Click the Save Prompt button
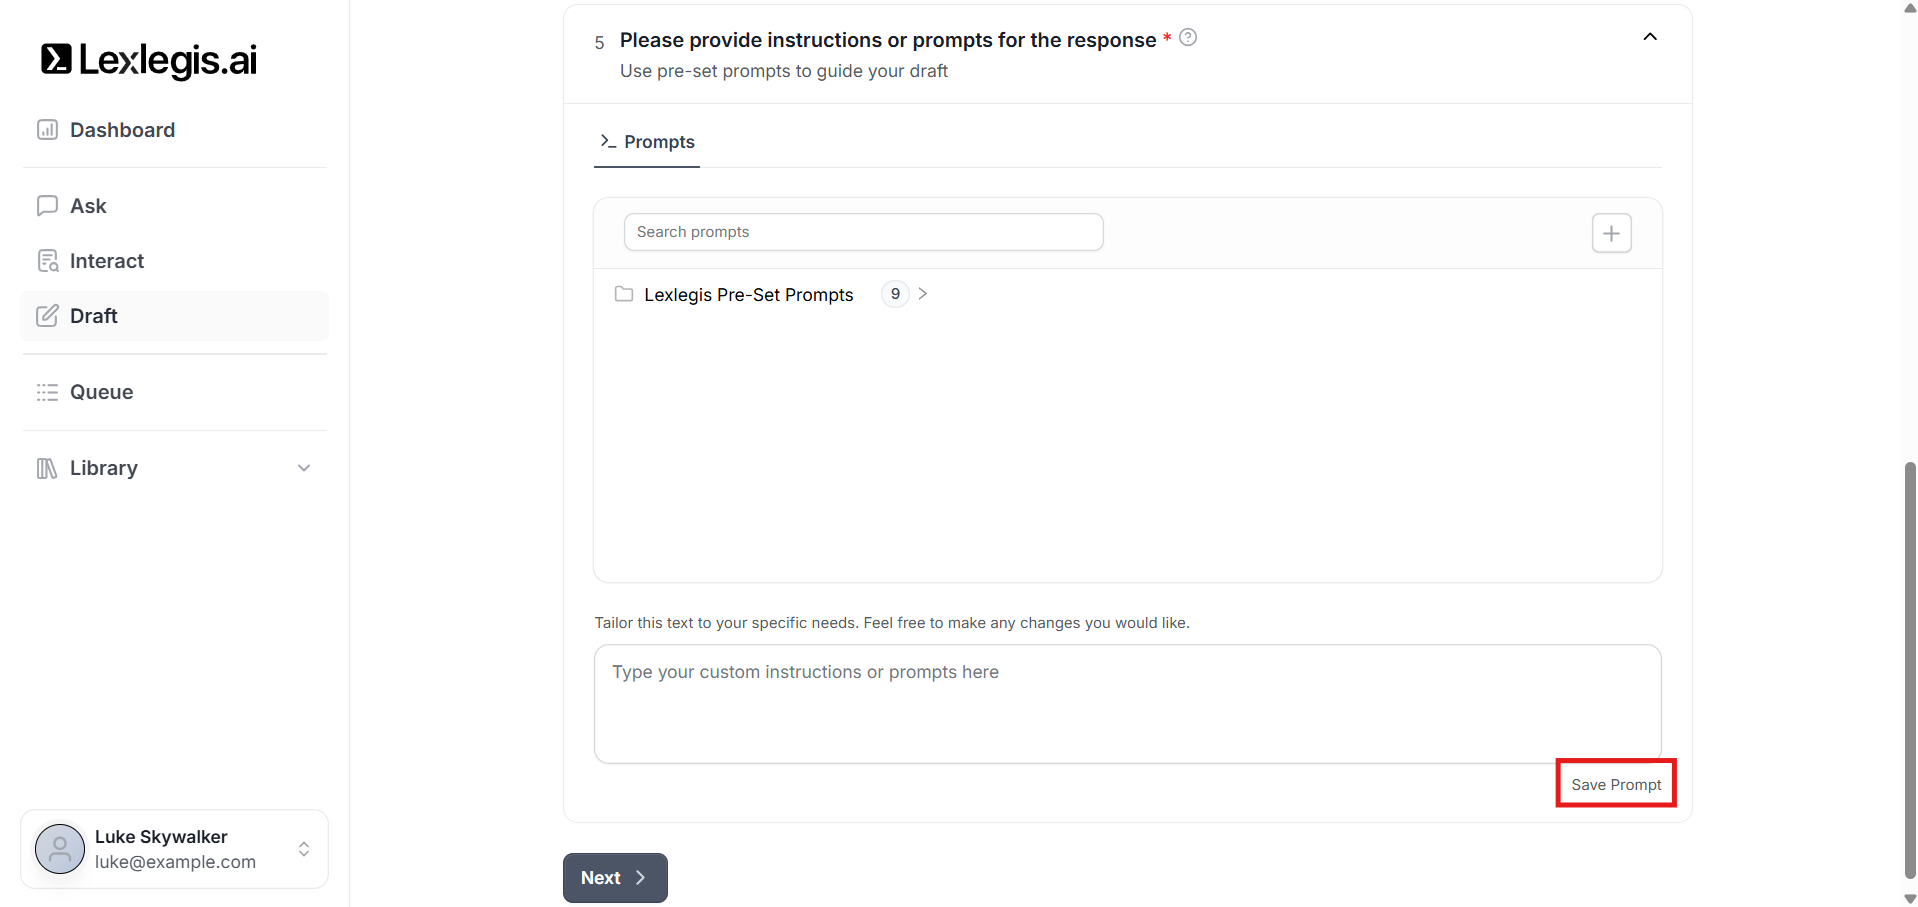The image size is (1918, 907). point(1615,784)
